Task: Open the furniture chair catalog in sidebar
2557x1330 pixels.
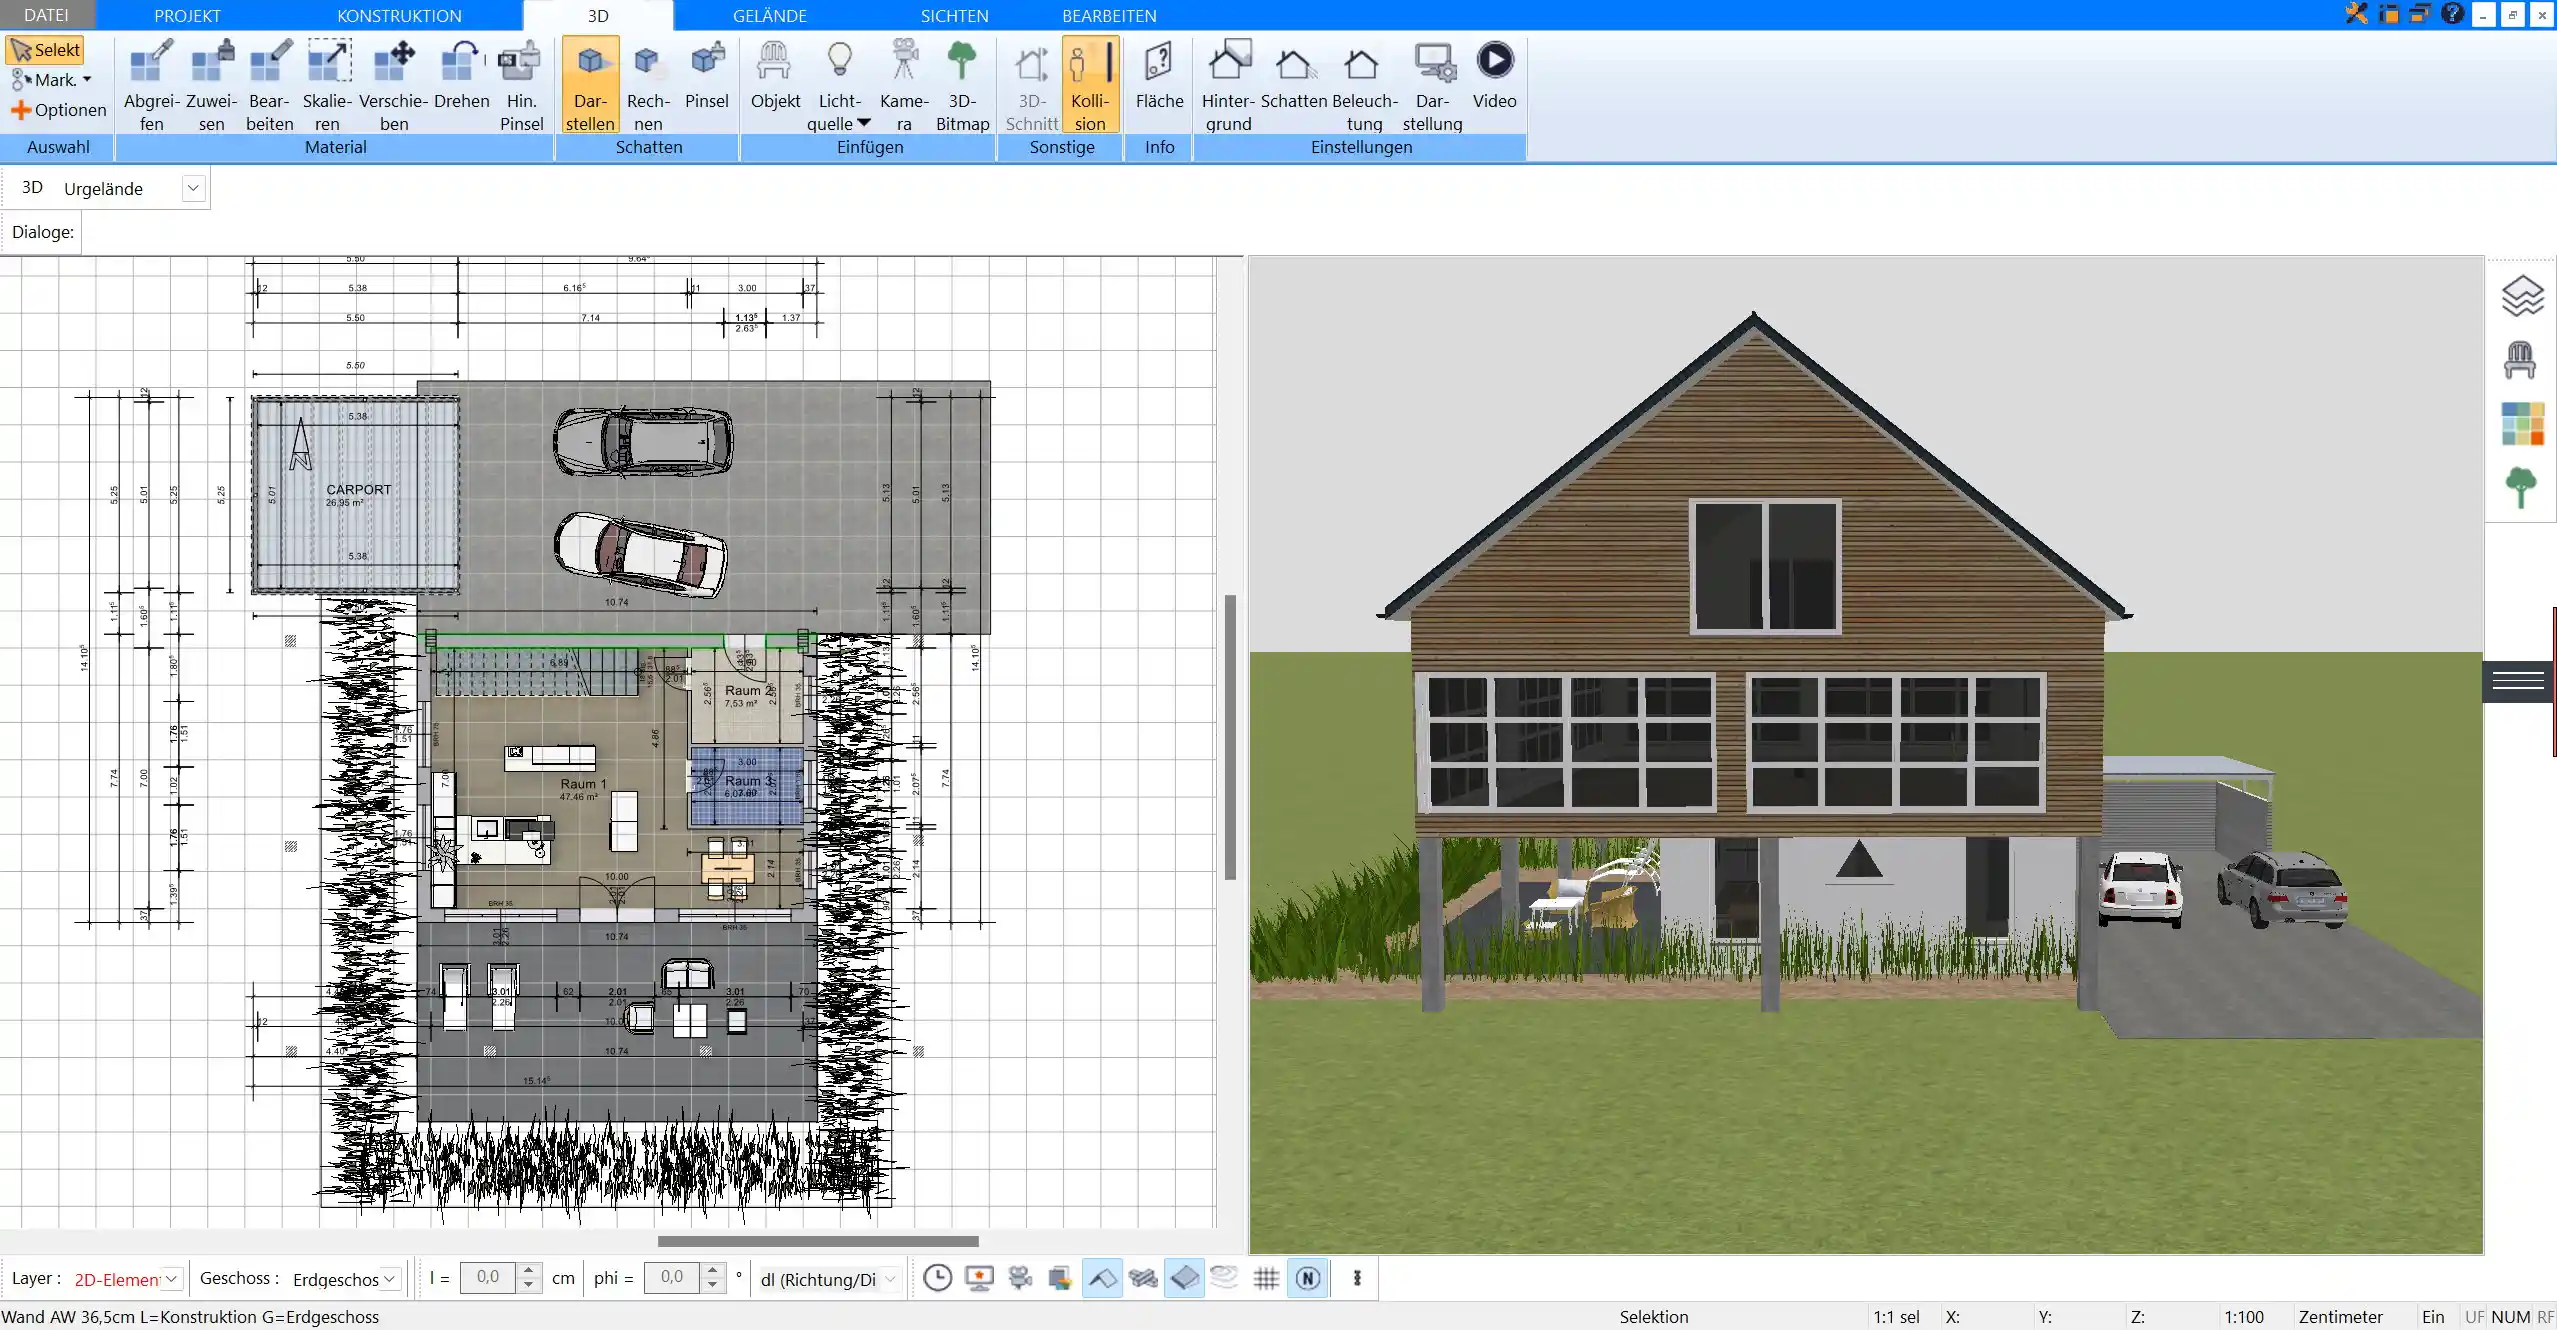Action: [2520, 360]
